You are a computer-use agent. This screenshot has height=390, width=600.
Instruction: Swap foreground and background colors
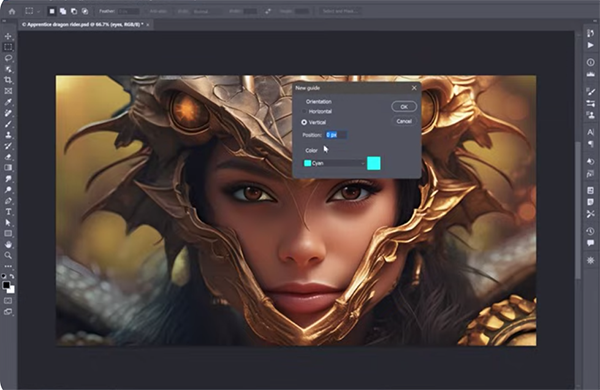point(12,276)
